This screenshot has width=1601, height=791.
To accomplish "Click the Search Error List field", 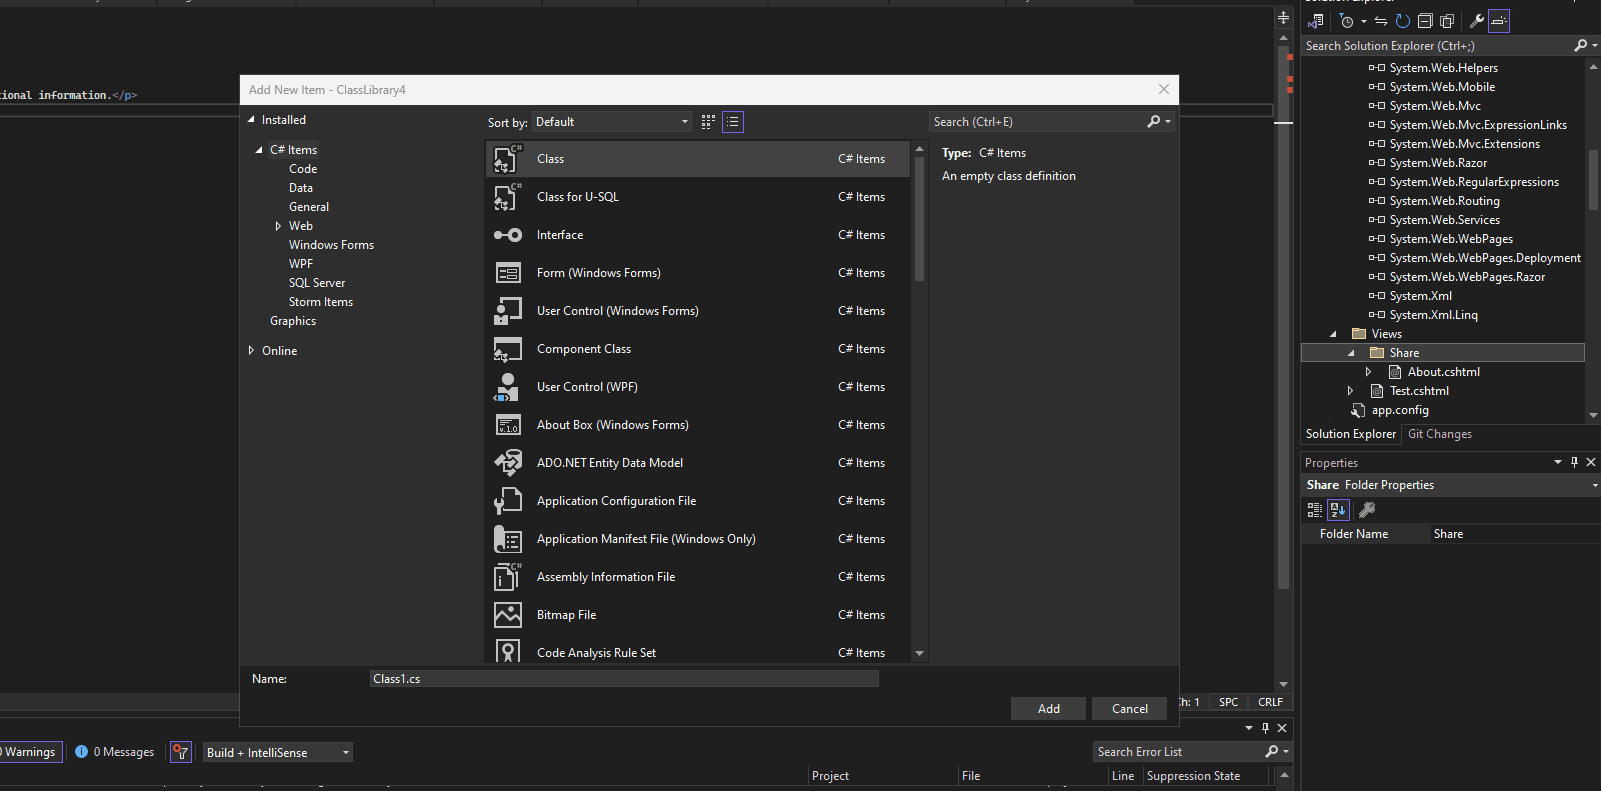I will 1178,752.
